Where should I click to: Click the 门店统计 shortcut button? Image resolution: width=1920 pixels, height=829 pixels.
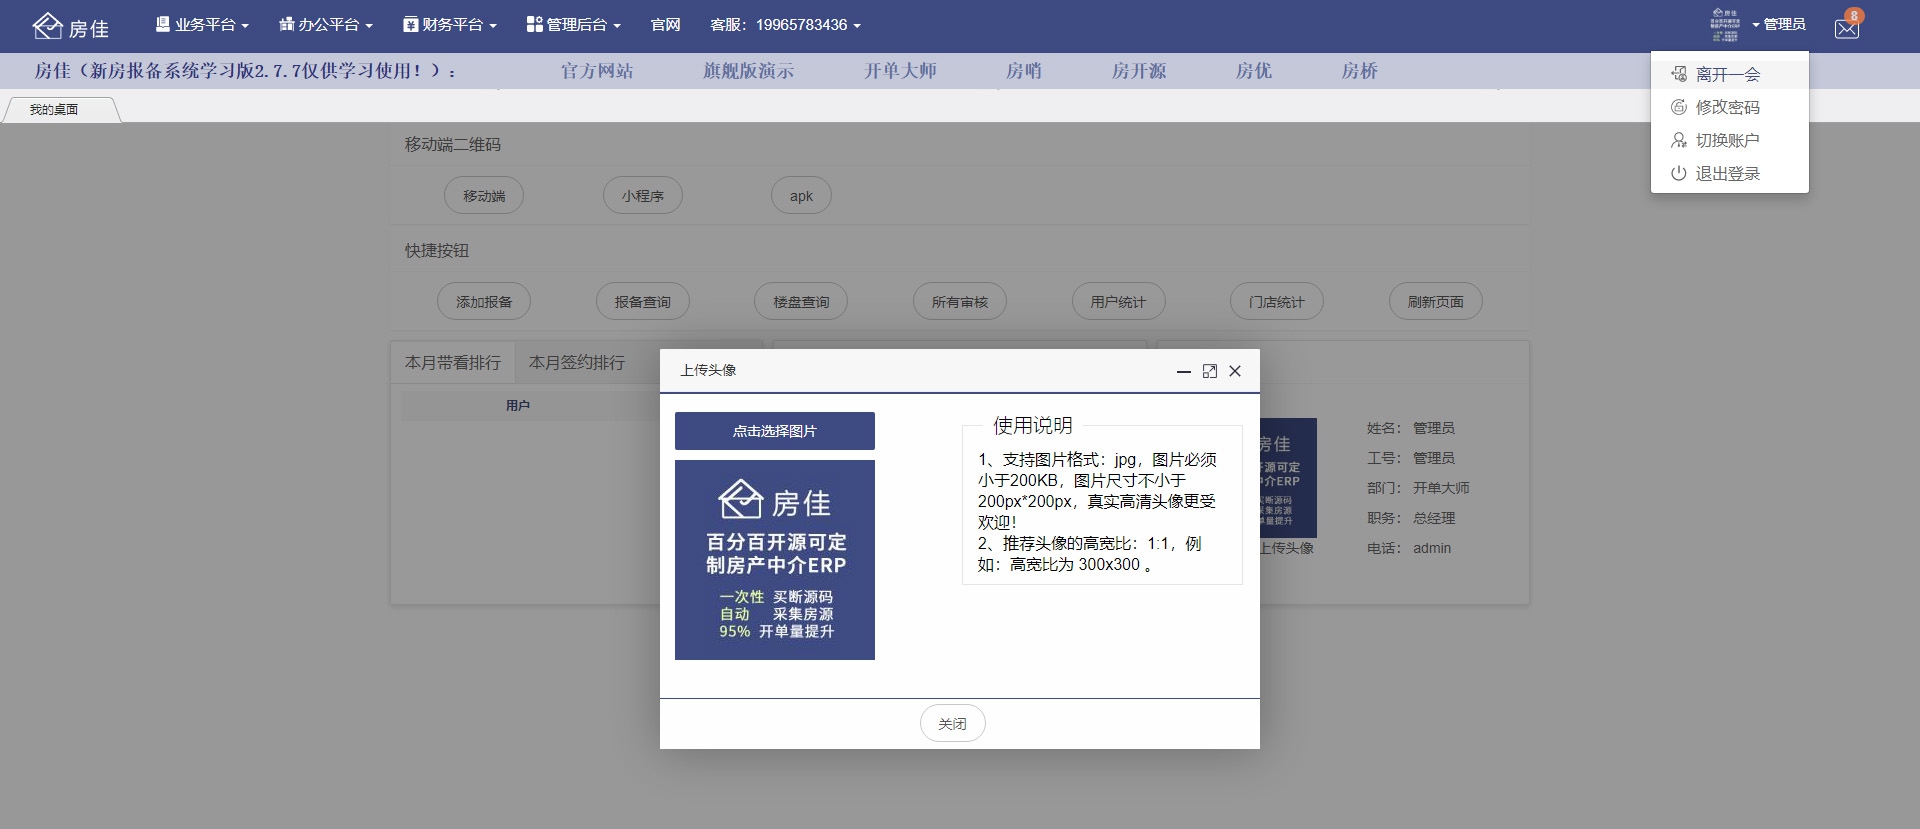(x=1277, y=302)
